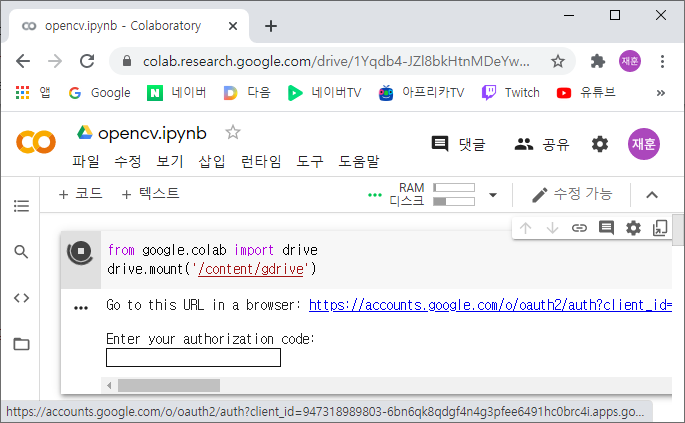View site information lock icon
The height and width of the screenshot is (423, 685).
point(127,61)
